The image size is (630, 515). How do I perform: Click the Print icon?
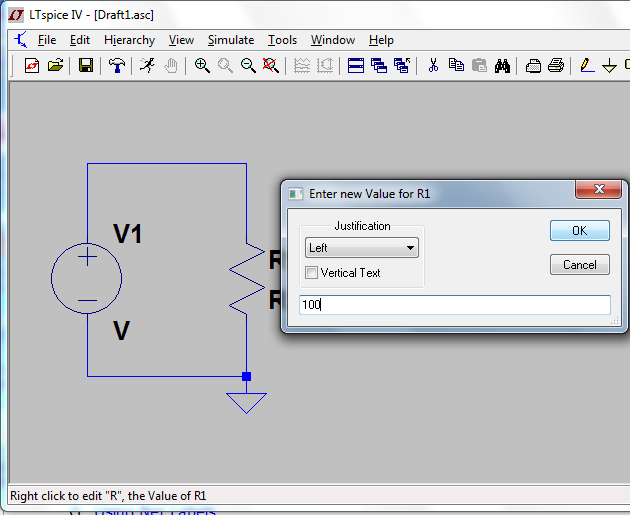pos(556,65)
